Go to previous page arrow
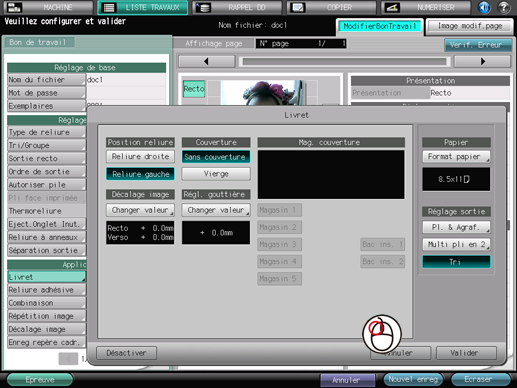The image size is (517, 388). coord(207,61)
